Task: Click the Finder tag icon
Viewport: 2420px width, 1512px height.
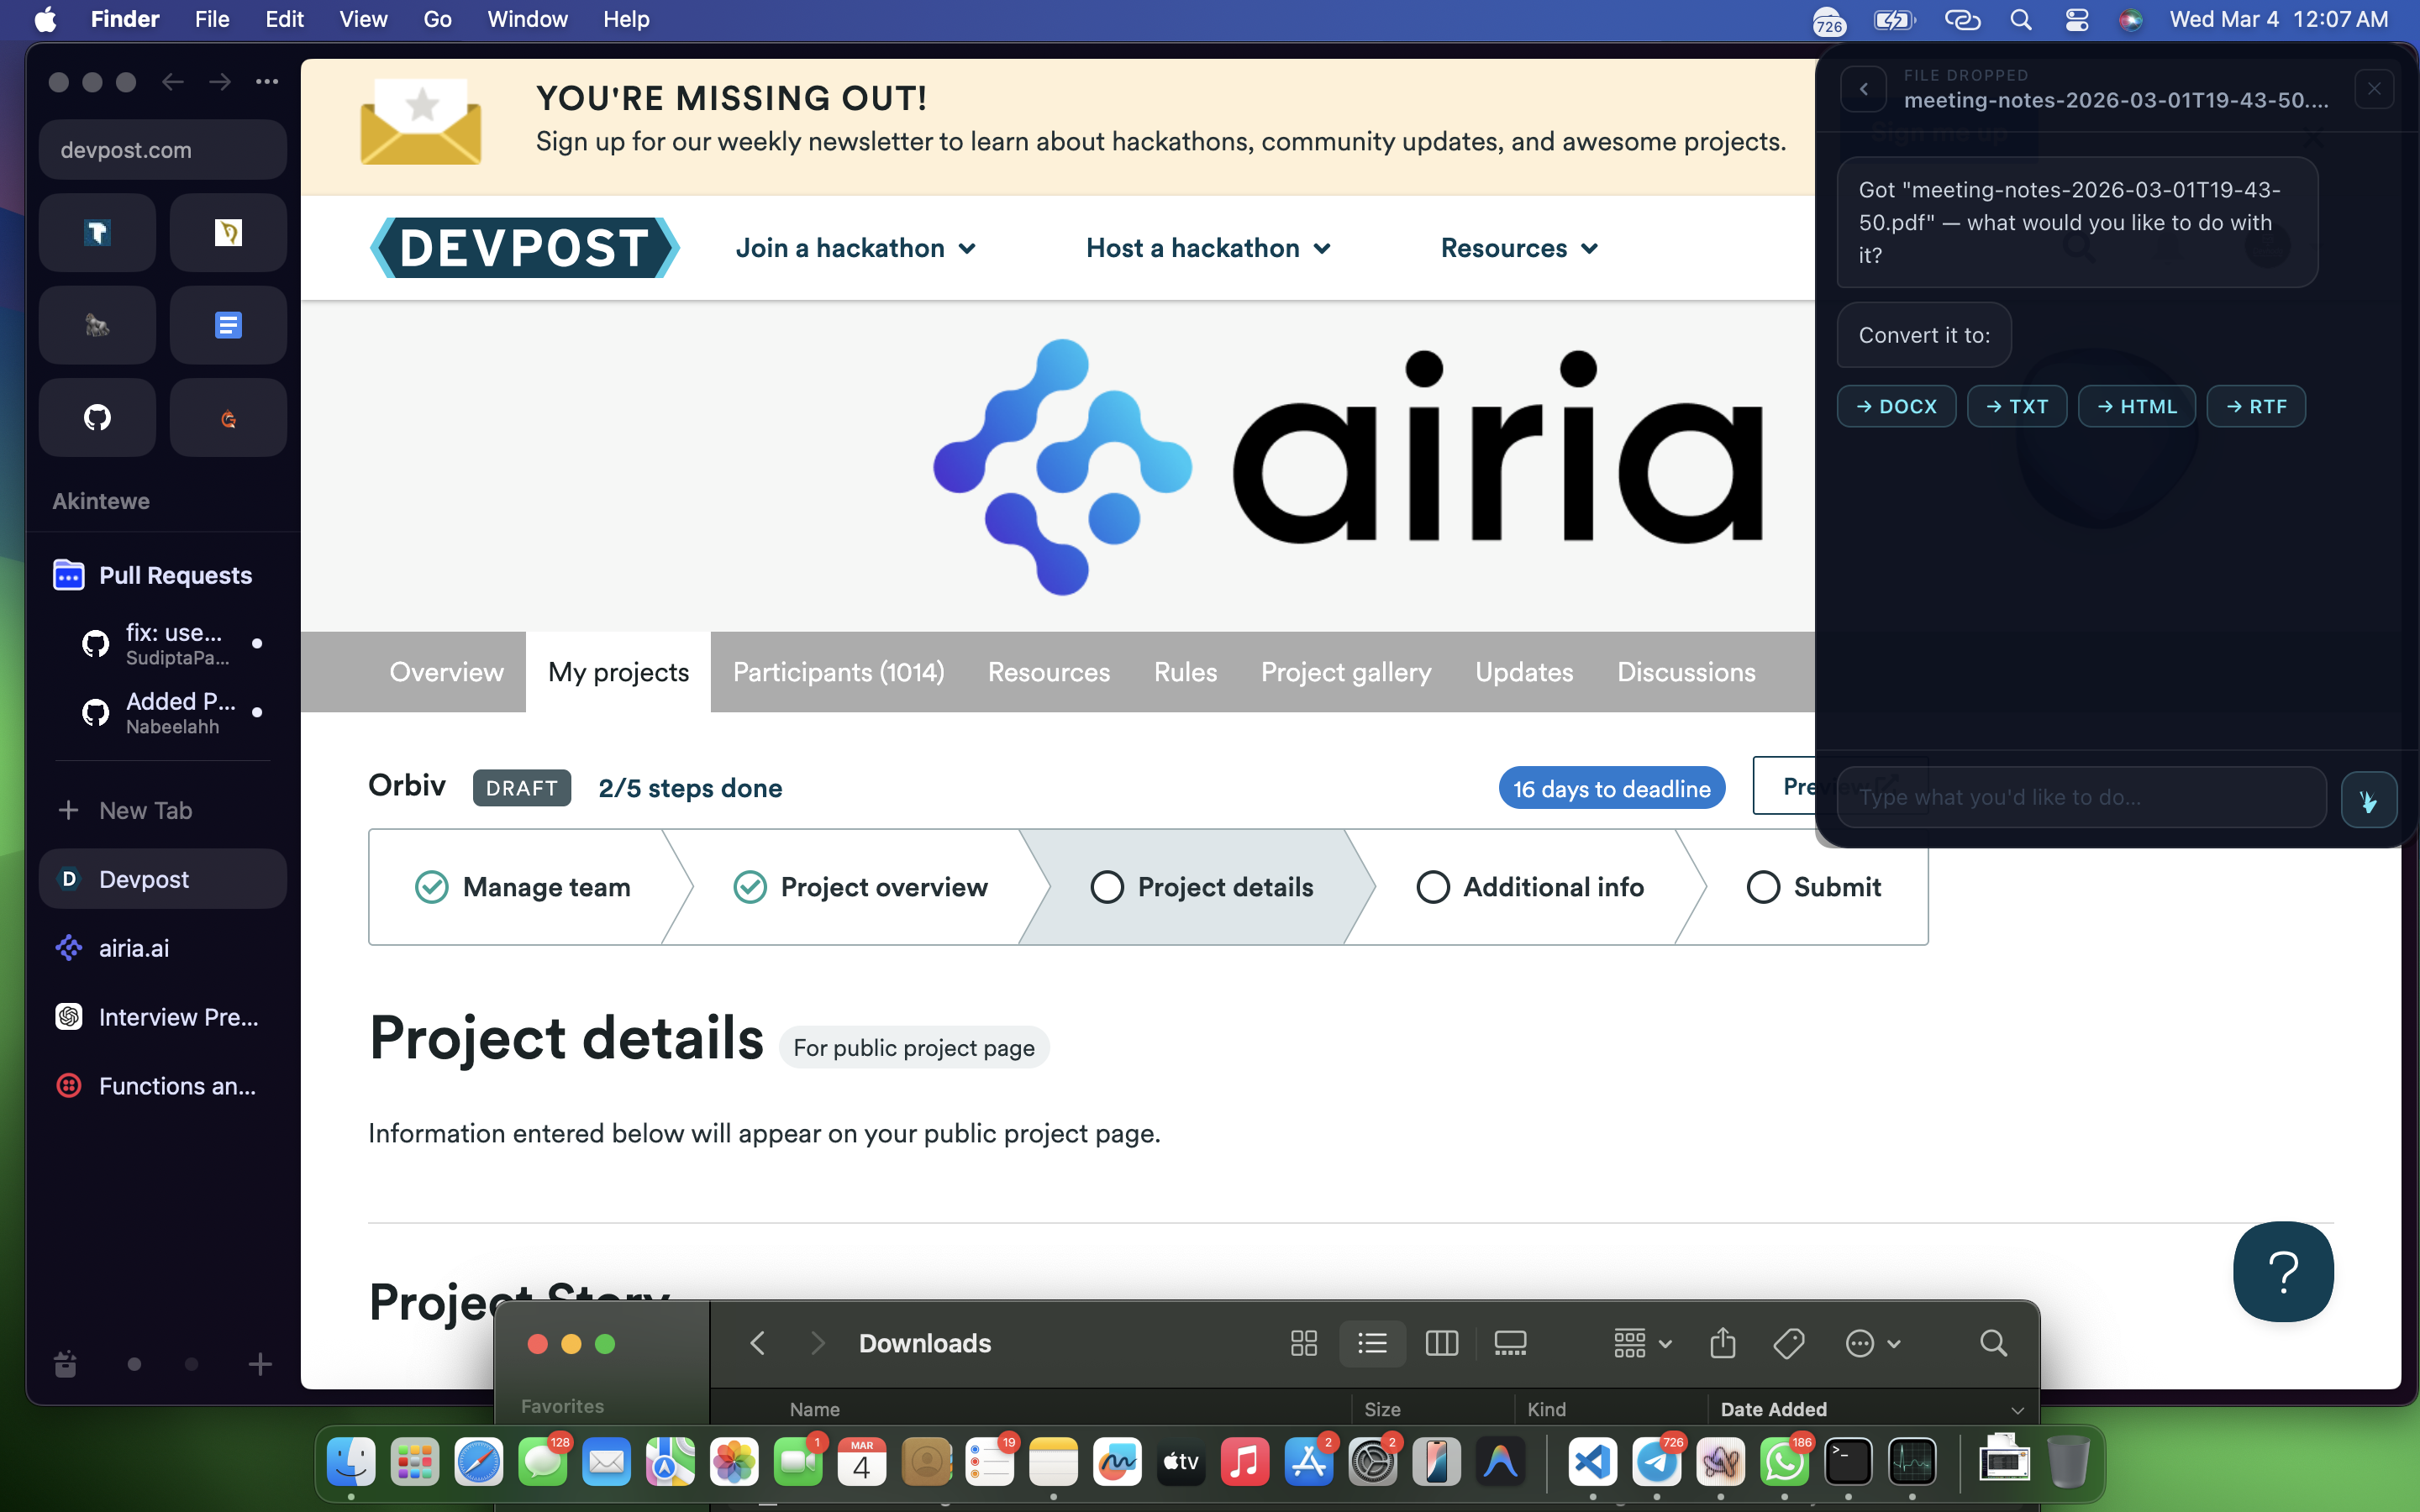Action: [1788, 1343]
